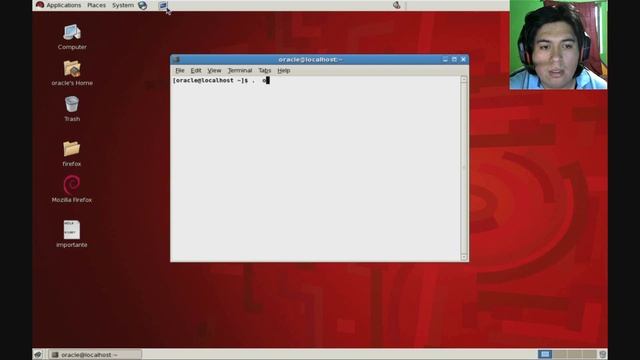
Task: Close the oracle@localhost terminal window
Action: [463, 60]
